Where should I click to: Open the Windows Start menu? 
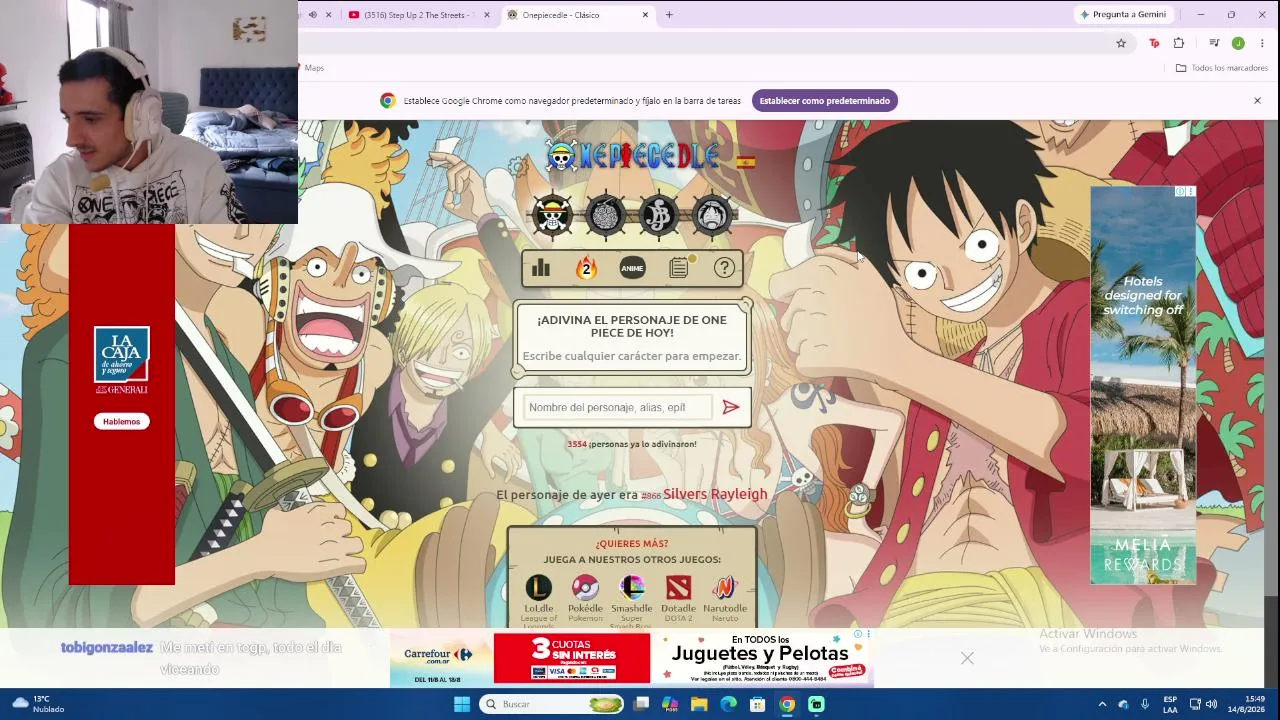[x=461, y=704]
